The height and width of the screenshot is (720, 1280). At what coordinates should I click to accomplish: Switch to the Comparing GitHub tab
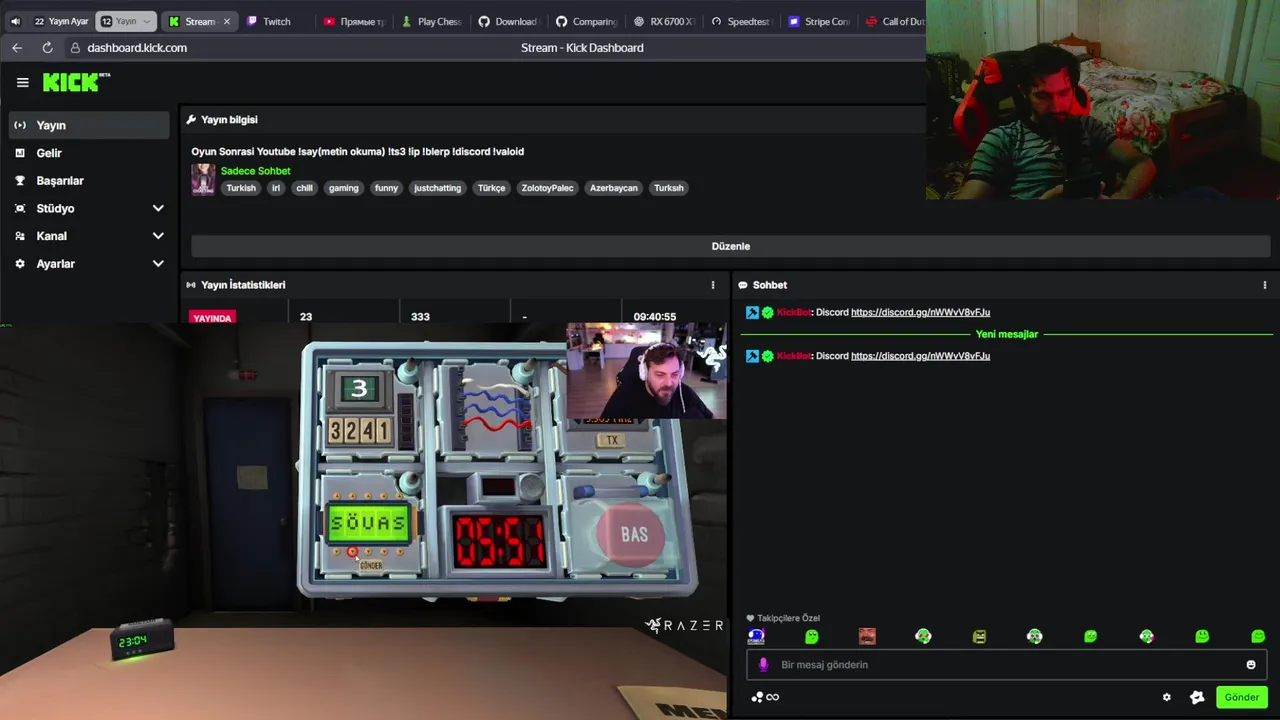586,21
